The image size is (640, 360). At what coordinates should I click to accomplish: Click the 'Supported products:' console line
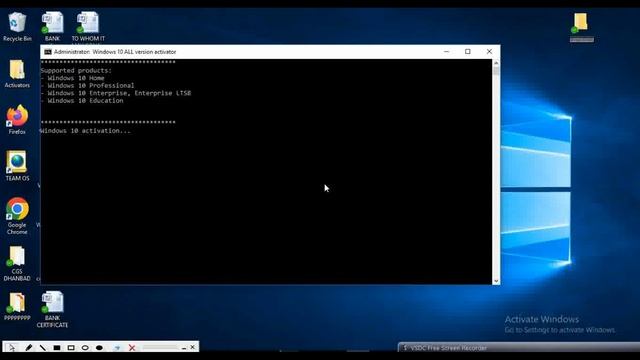[76, 71]
